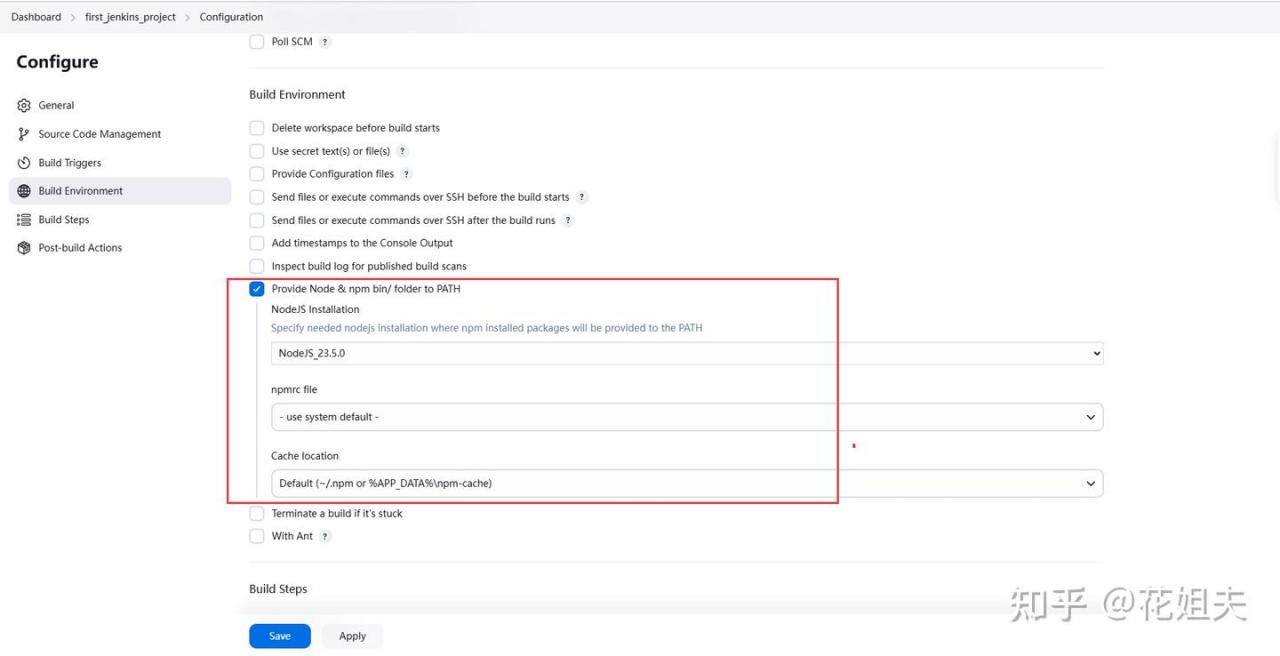This screenshot has height=656, width=1280.
Task: Uncheck Provide Node & npm bin/ folder to PATH
Action: [x=257, y=289]
